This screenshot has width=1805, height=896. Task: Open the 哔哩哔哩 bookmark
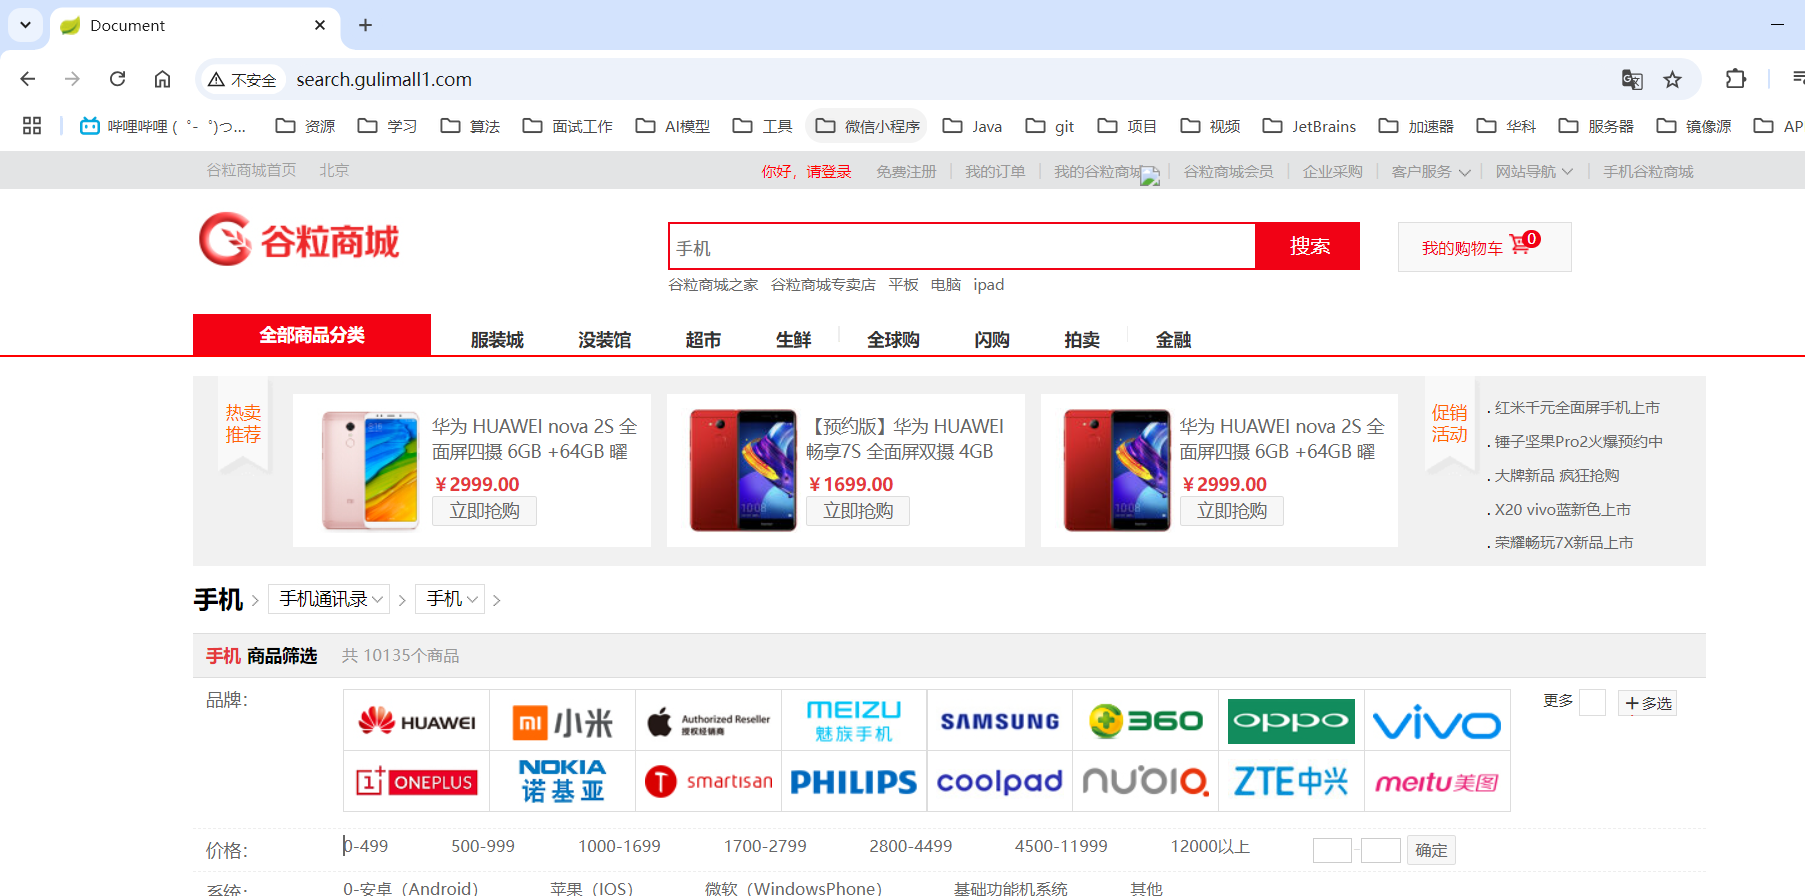pyautogui.click(x=163, y=126)
